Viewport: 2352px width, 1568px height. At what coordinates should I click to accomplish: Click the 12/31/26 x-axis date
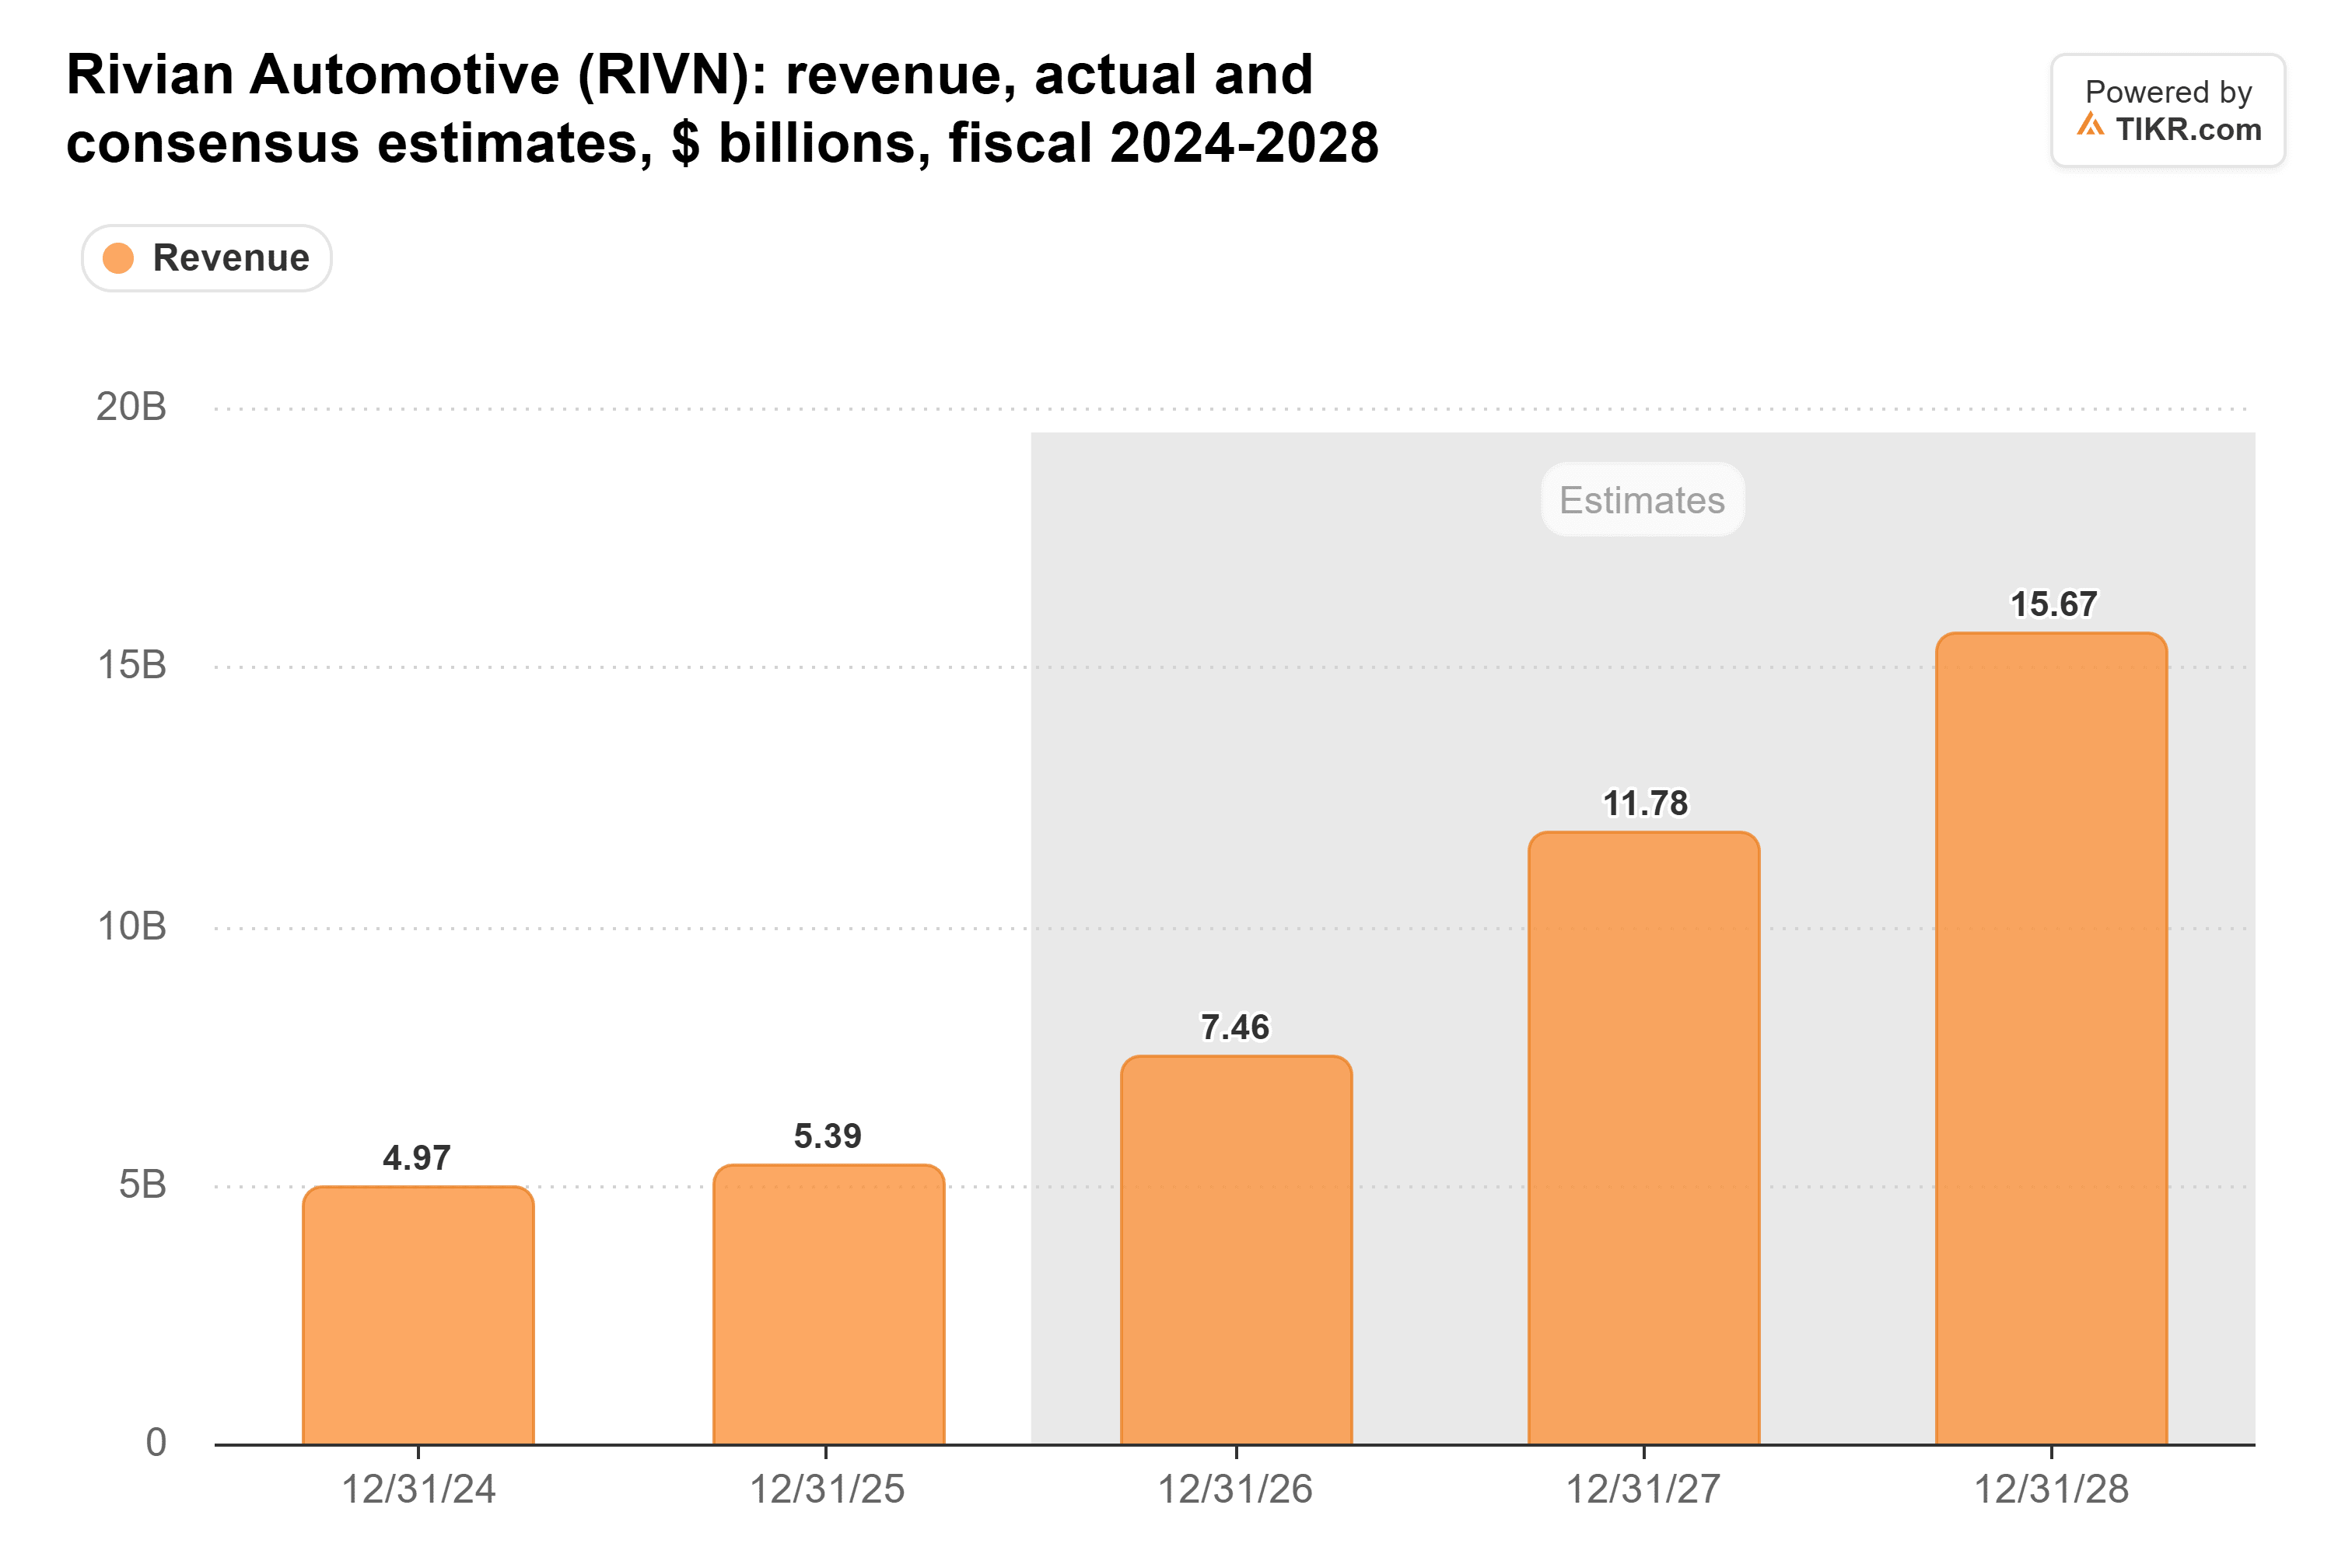[x=1235, y=1490]
